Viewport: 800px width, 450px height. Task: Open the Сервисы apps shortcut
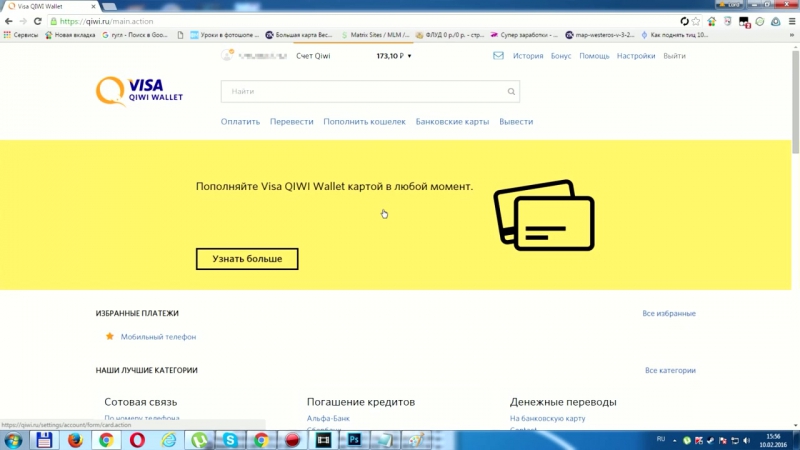21,35
